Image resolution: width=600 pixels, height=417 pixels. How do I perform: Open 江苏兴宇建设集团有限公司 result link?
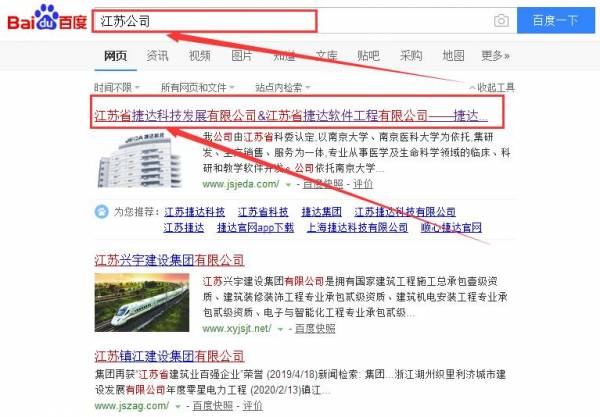169,261
